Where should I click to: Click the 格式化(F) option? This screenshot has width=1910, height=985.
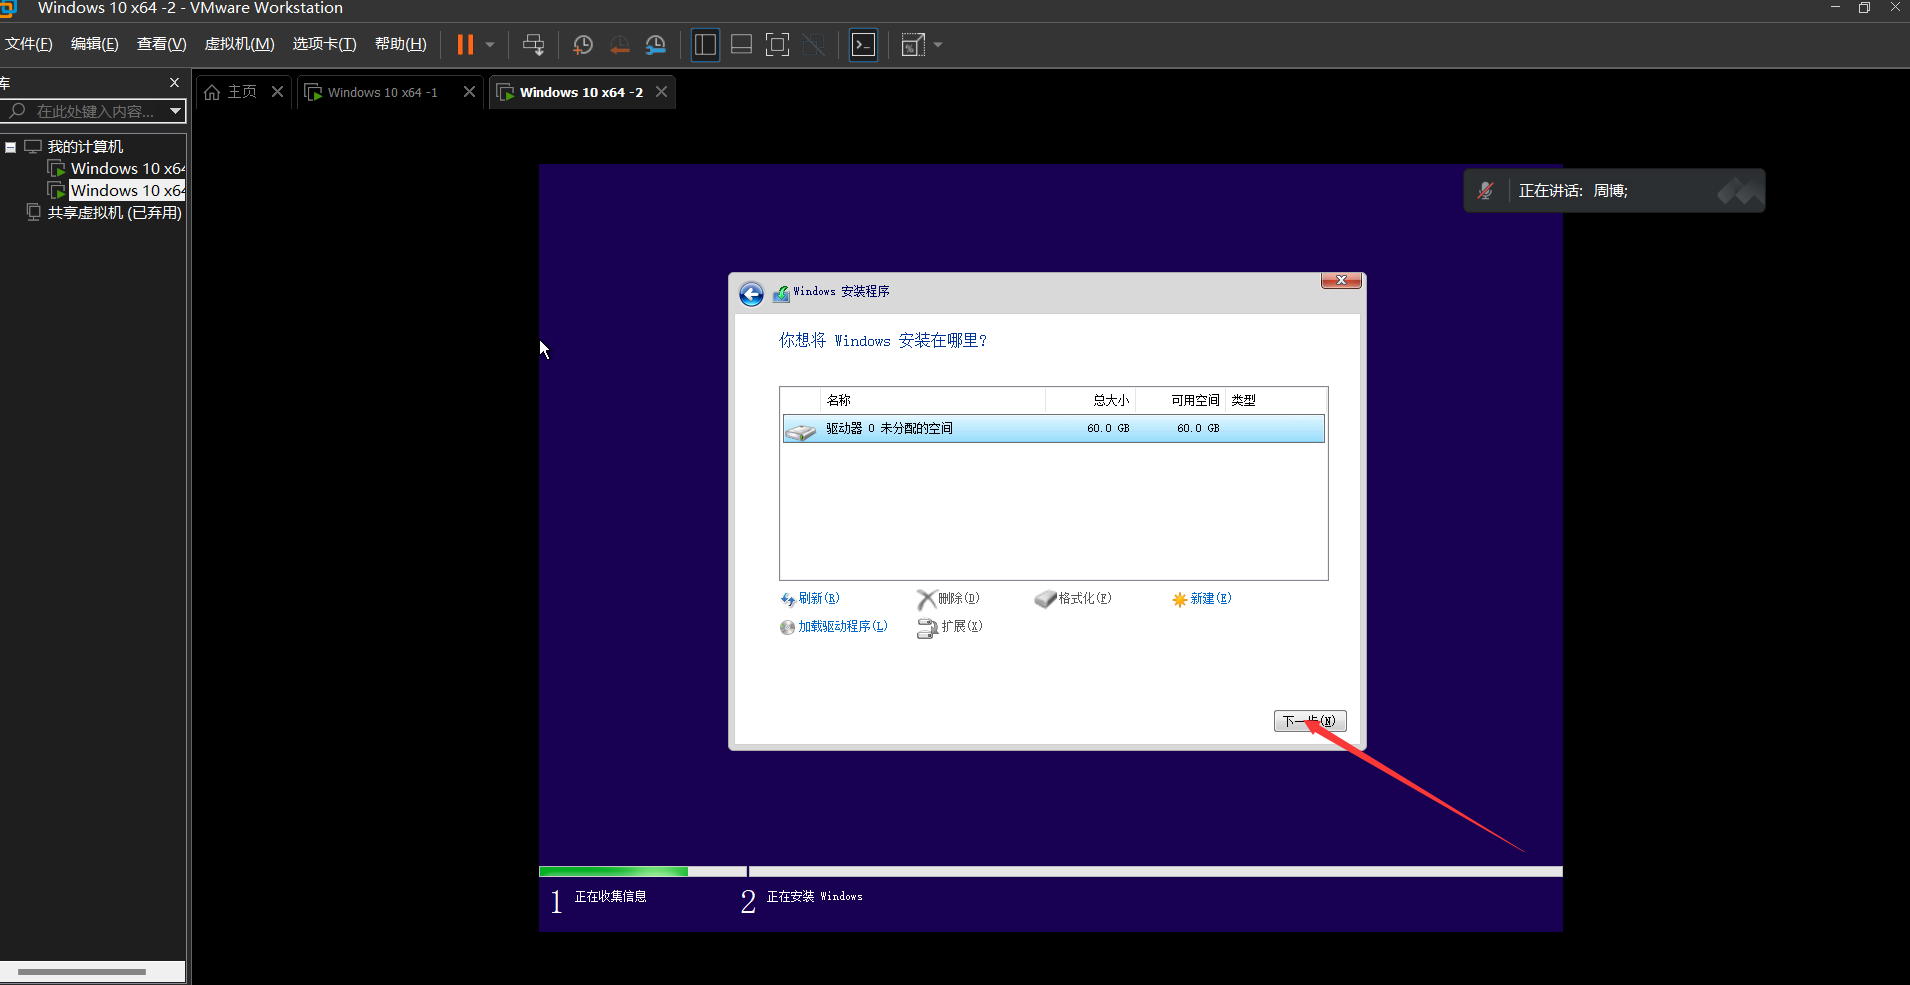pyautogui.click(x=1074, y=599)
